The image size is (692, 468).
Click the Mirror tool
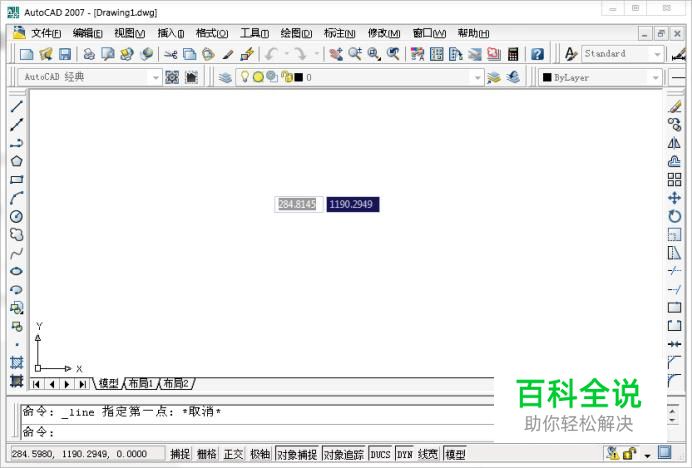click(674, 143)
